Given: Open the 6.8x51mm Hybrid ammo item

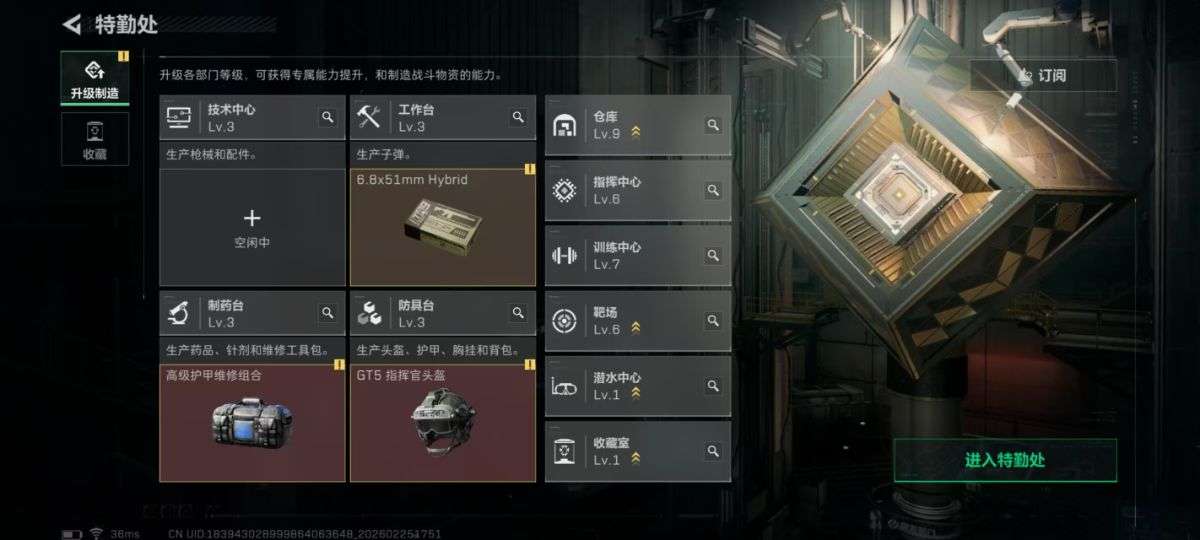Looking at the screenshot, I should (x=443, y=227).
